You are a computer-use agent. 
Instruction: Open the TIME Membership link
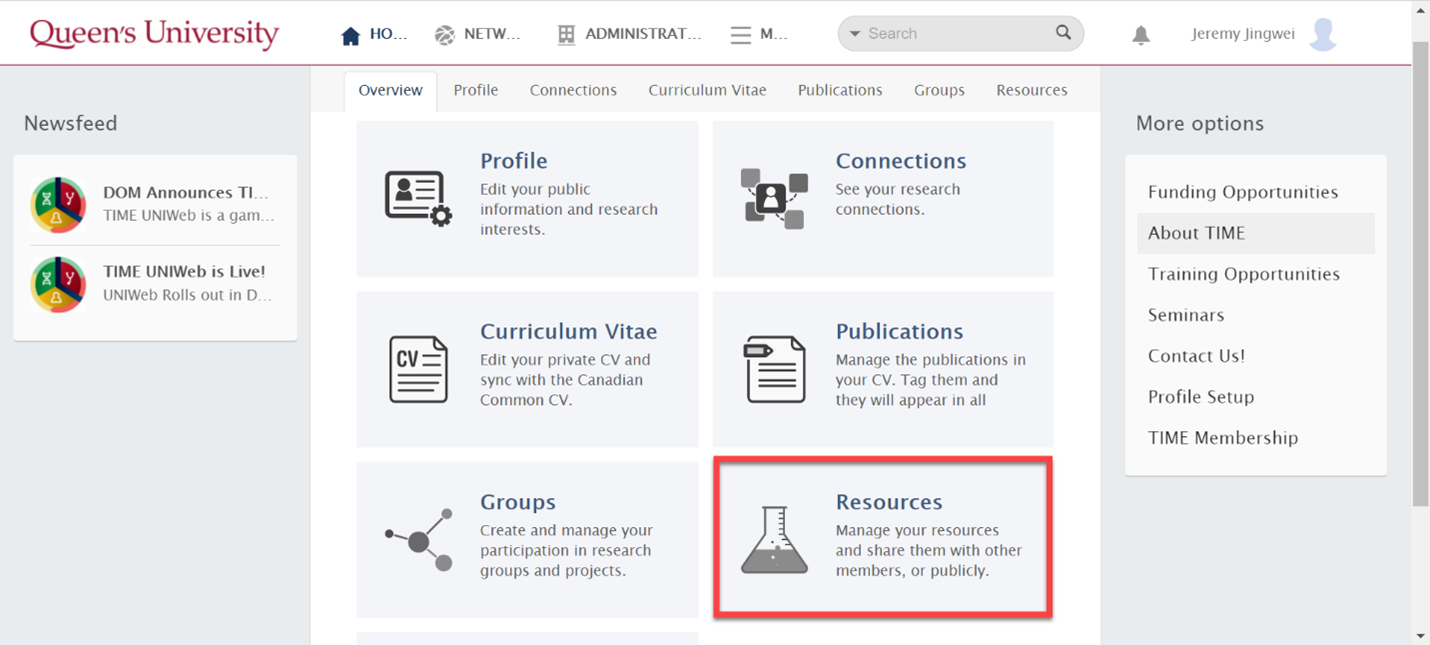(1222, 438)
